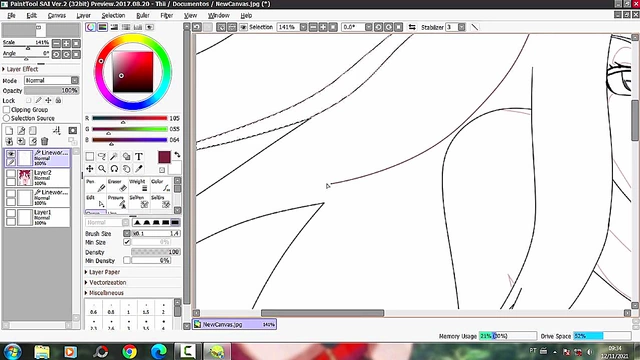
Task: Select the Selection Source radio button
Action: (6, 118)
